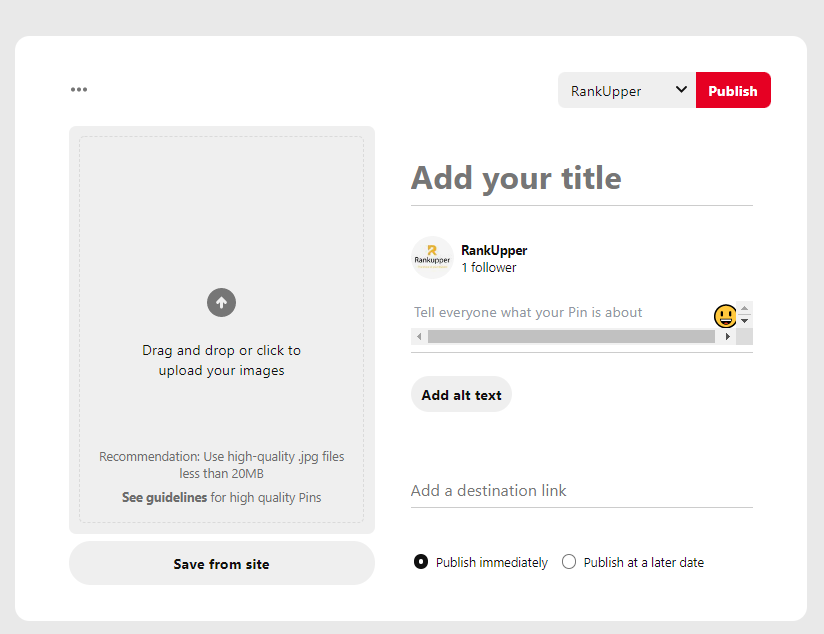
Task: Click the Drag and drop upload text
Action: coord(221,360)
